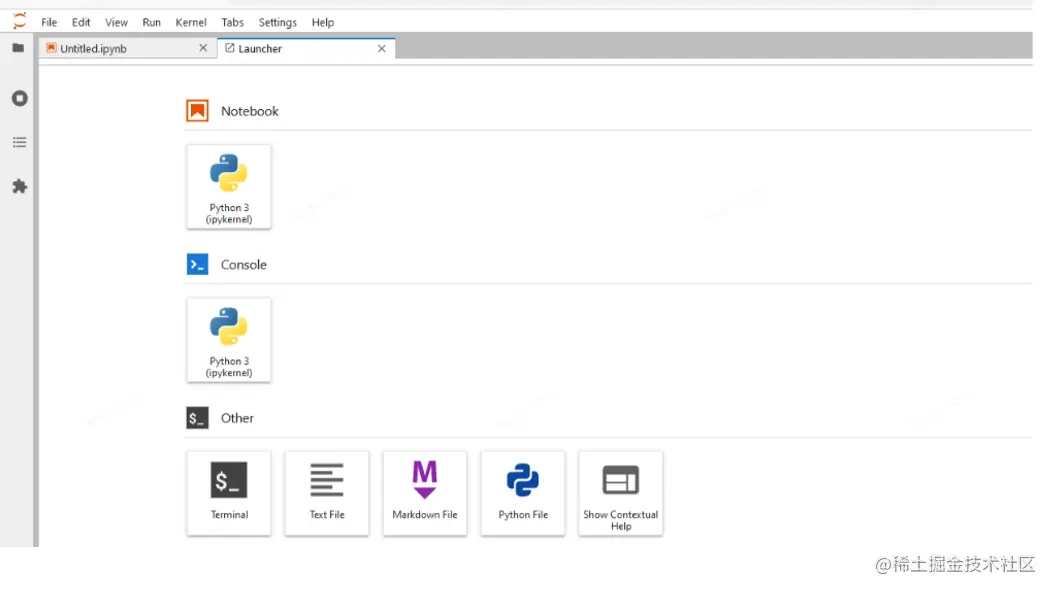Click the Jupyter logo icon

pos(19,21)
